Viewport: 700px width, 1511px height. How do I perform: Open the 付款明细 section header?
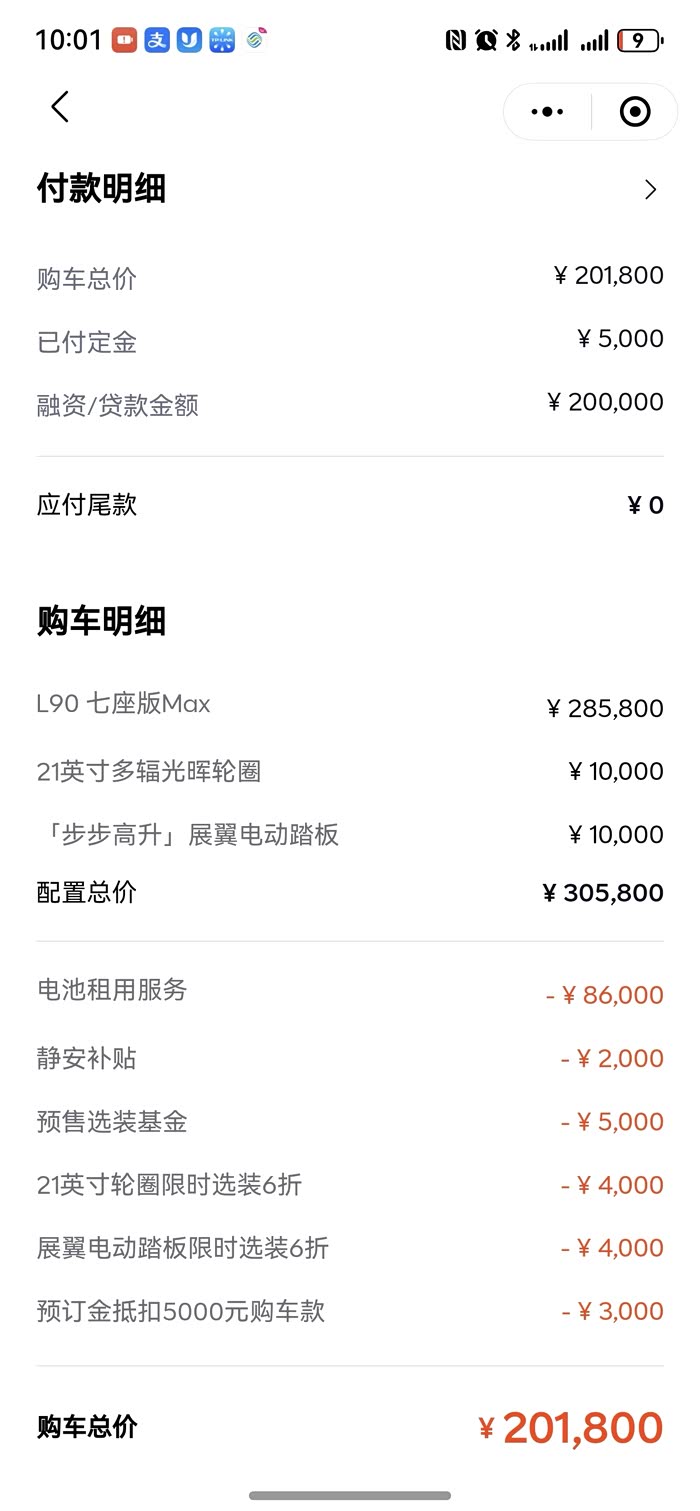pos(101,189)
